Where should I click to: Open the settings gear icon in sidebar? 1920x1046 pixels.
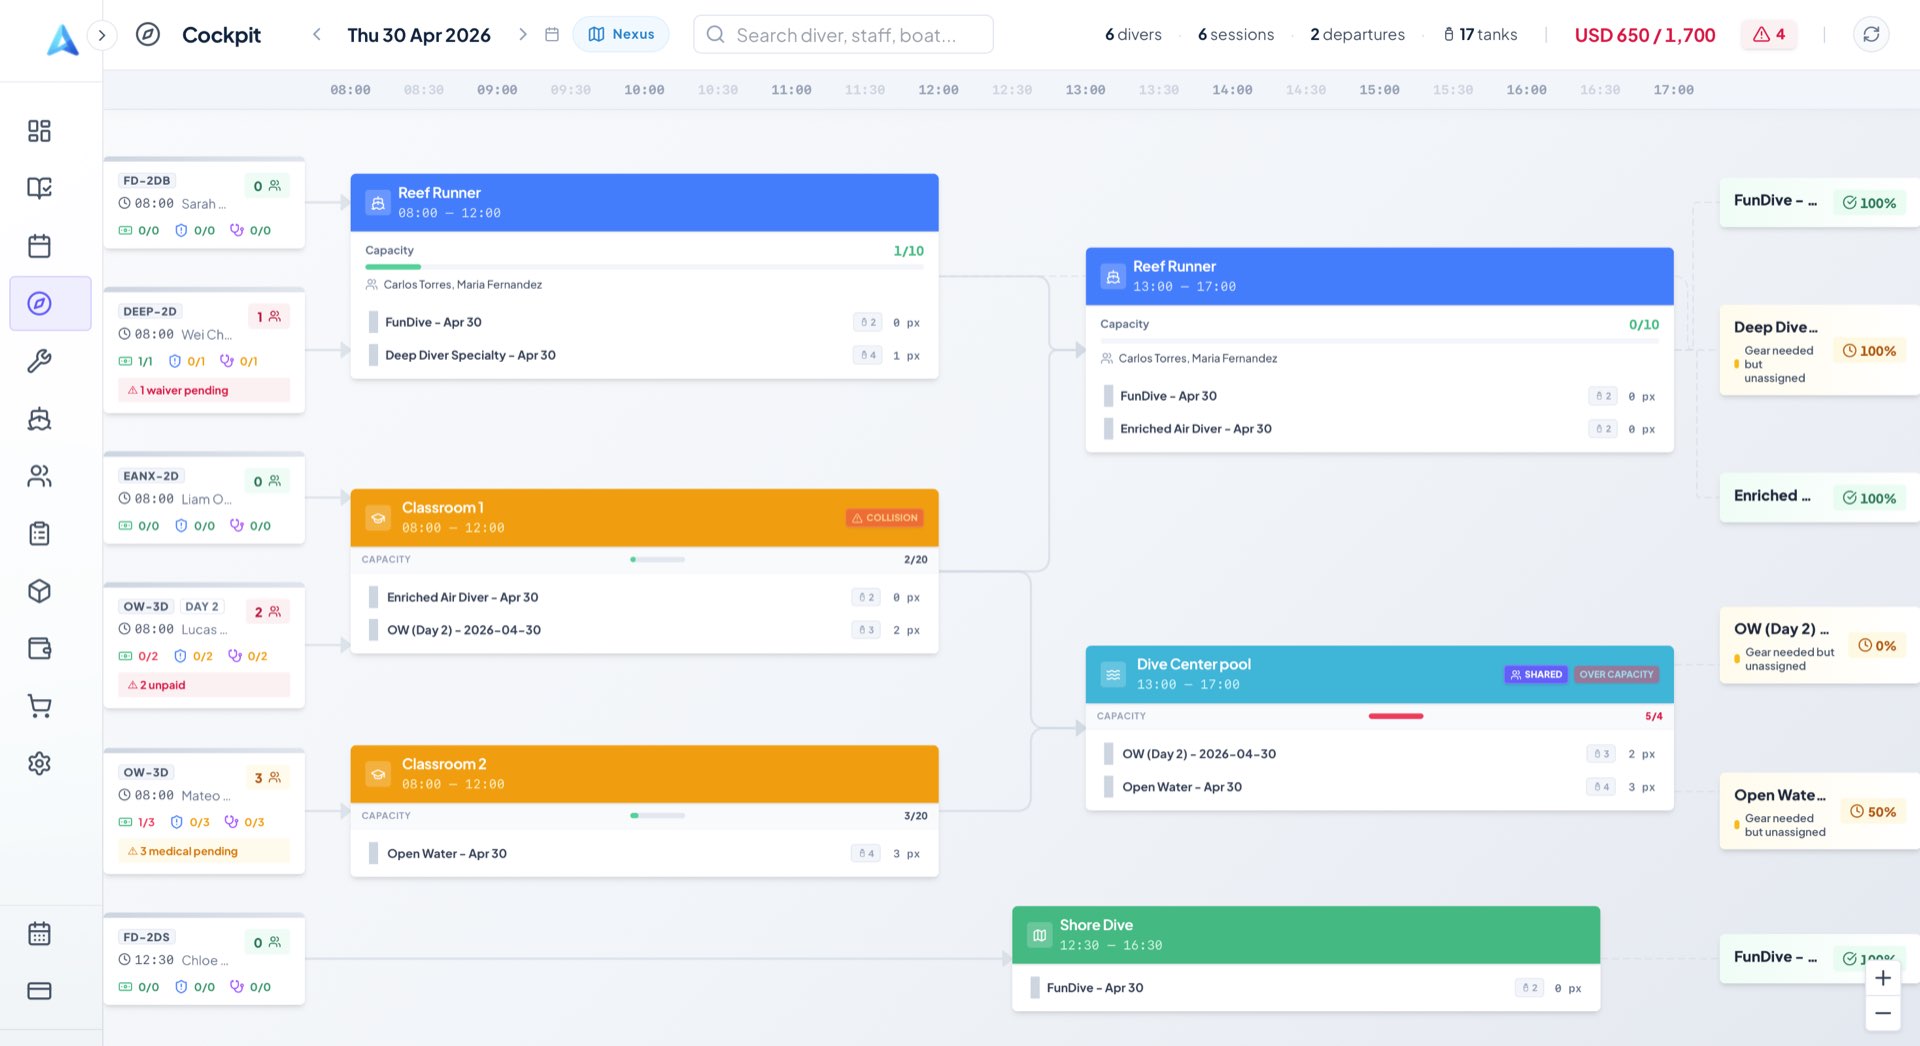[39, 763]
